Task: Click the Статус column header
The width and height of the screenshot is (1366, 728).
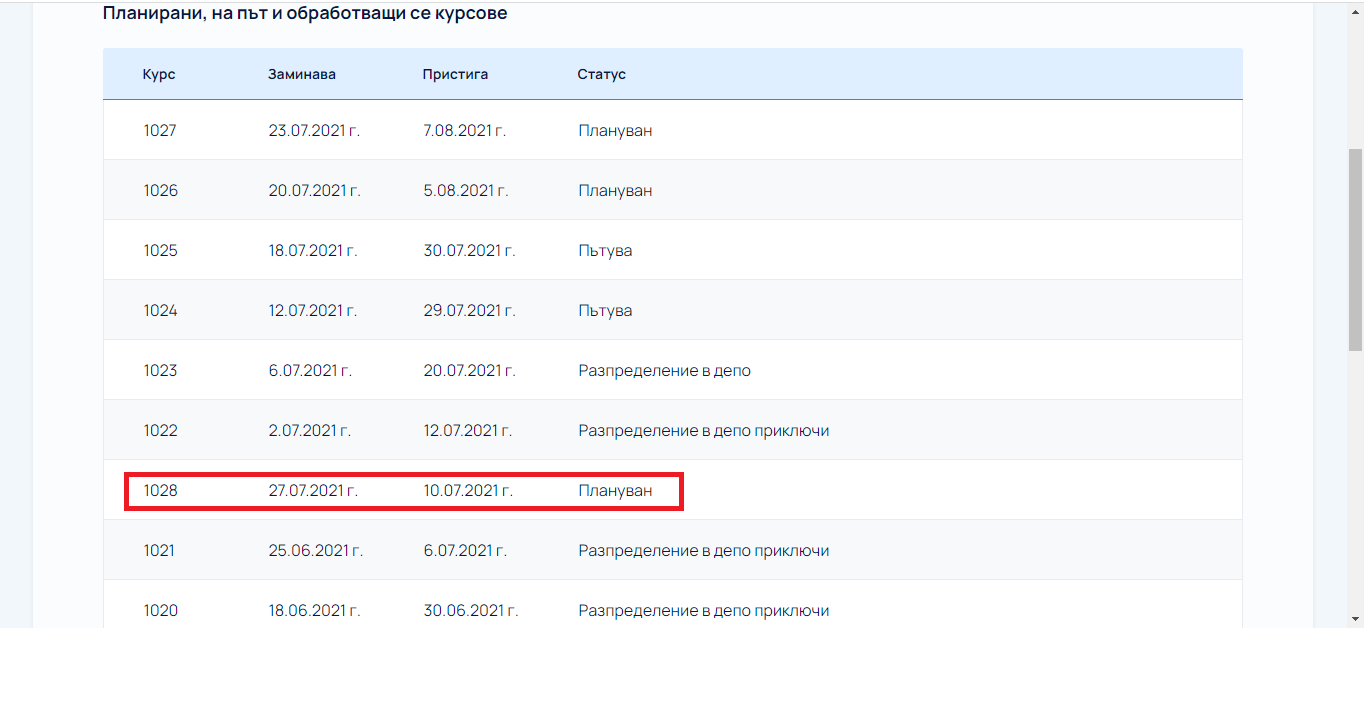Action: coord(601,74)
